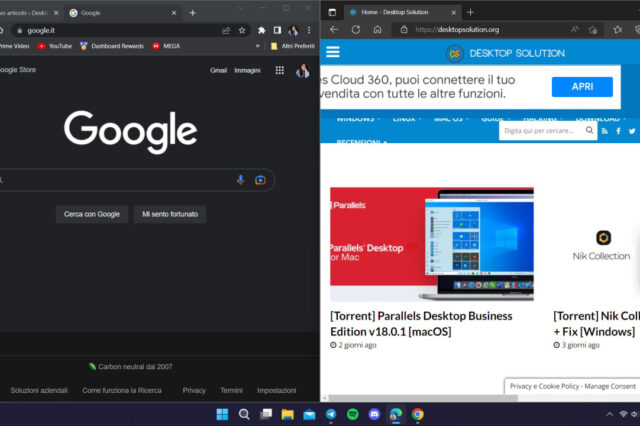Screen dimensions: 640x426
Task: Open the Windows Start menu
Action: (x=222, y=415)
